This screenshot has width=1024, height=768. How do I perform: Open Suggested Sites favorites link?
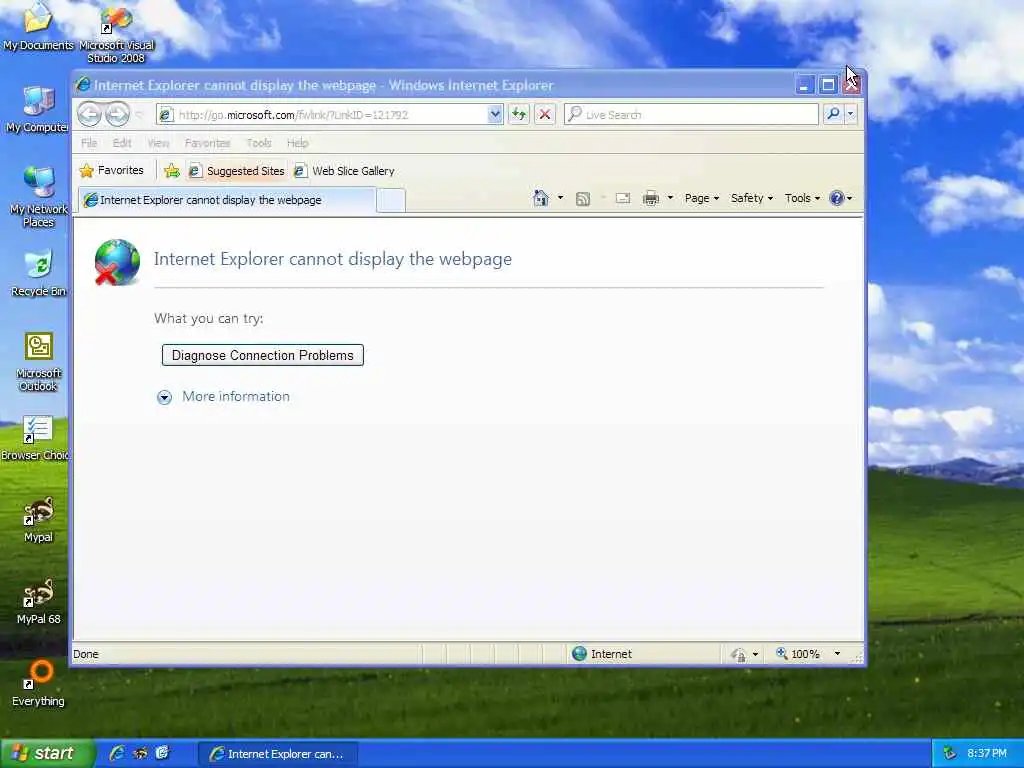point(236,170)
